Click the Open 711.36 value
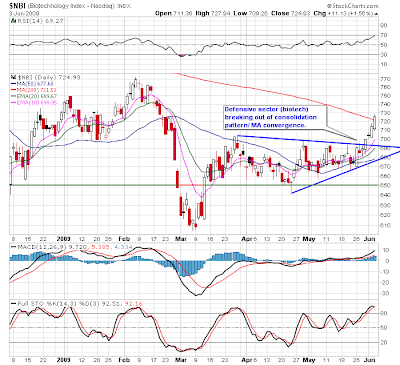The width and height of the screenshot is (400, 365). (174, 13)
